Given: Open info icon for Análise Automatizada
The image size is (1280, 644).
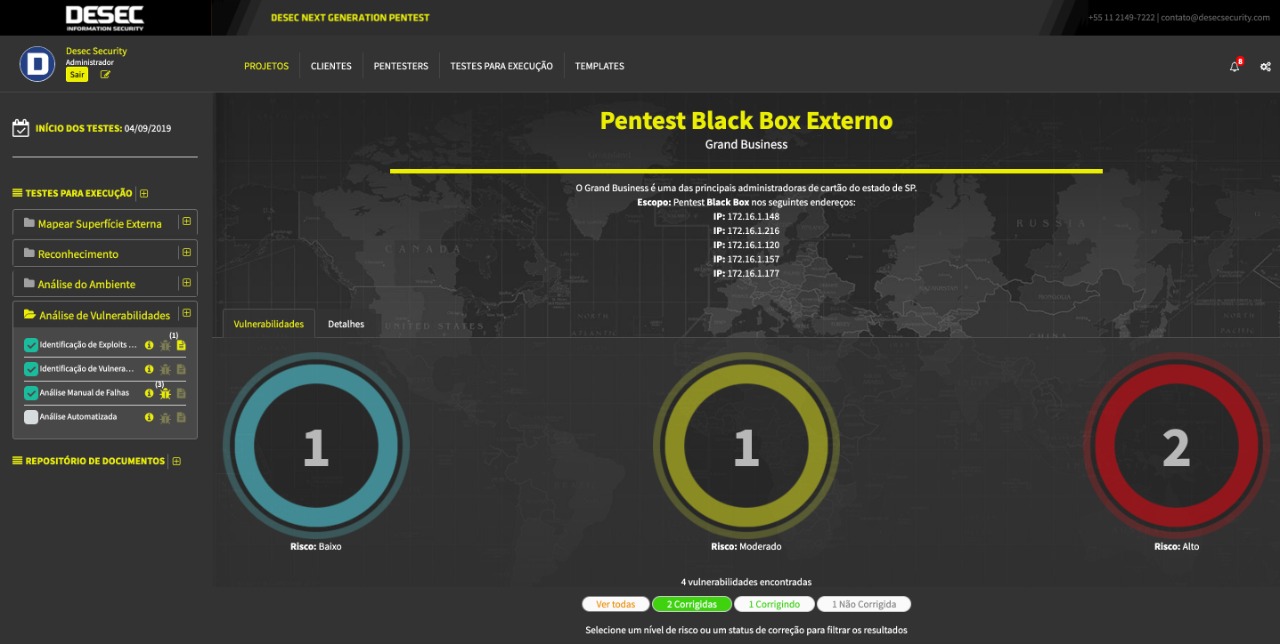Looking at the screenshot, I should tap(149, 417).
